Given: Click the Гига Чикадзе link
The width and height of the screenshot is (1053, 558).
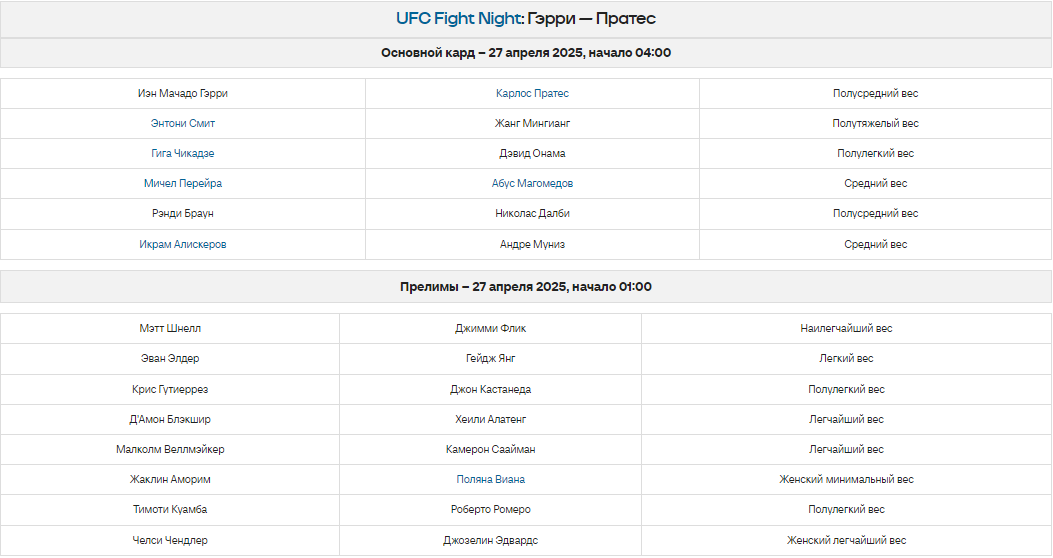Looking at the screenshot, I should point(183,153).
